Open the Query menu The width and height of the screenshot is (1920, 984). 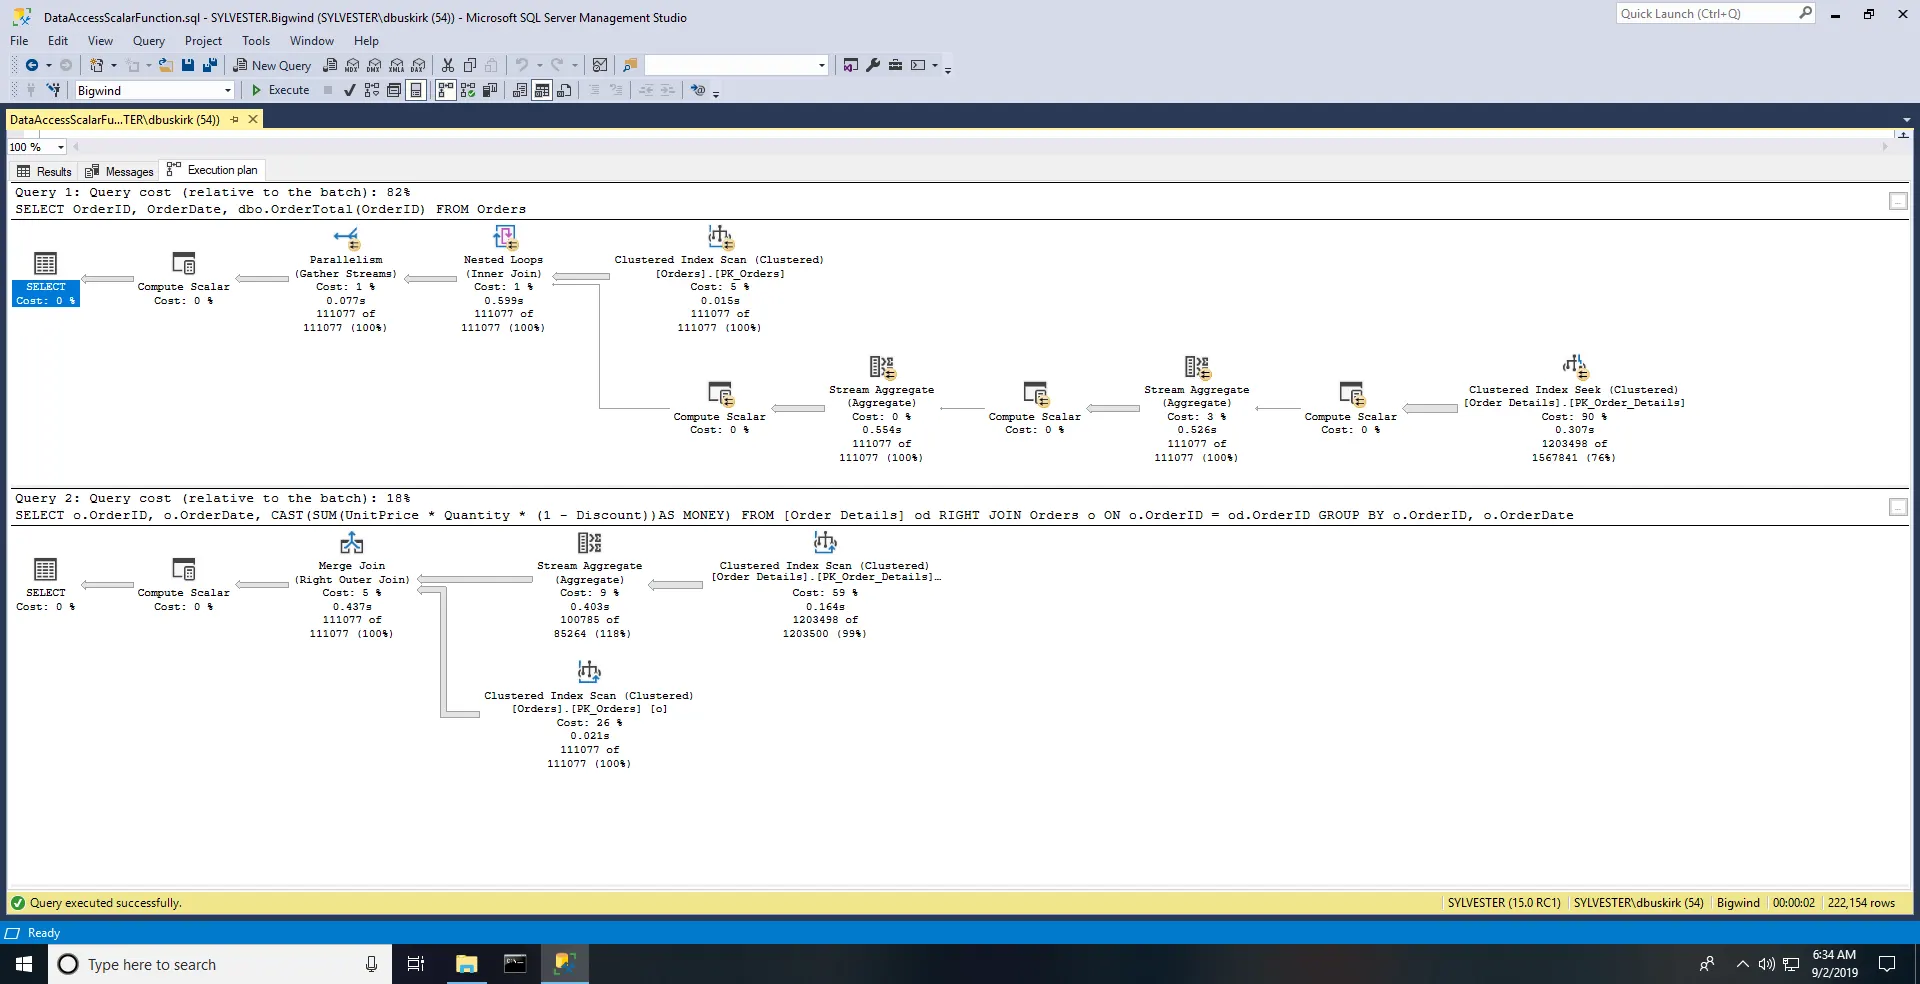(149, 41)
